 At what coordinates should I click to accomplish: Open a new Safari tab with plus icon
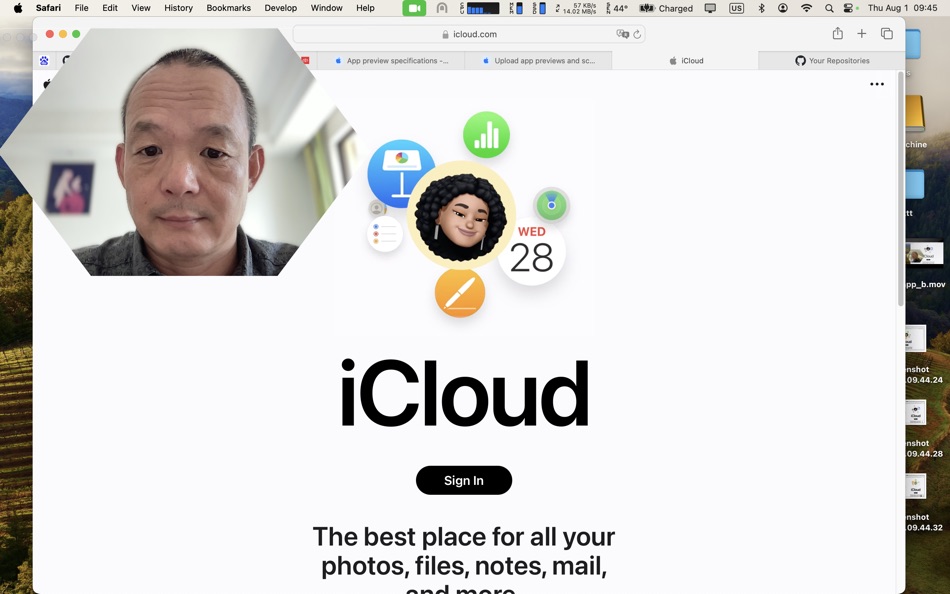861,33
